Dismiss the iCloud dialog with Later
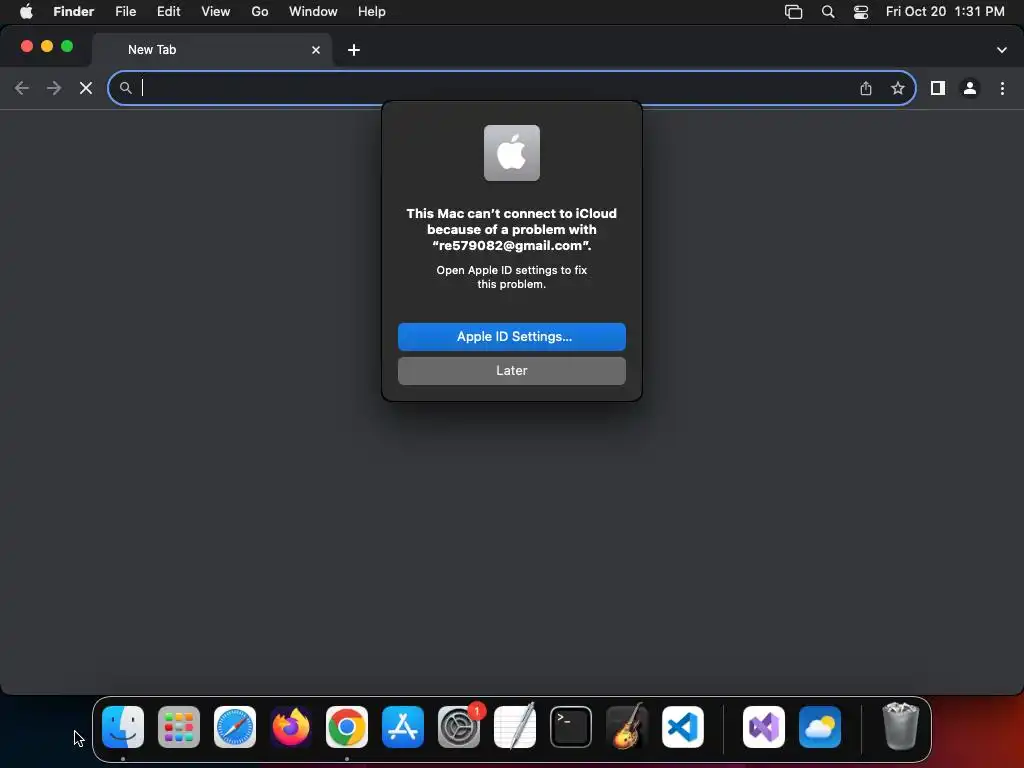Image resolution: width=1024 pixels, height=768 pixels. pyautogui.click(x=511, y=370)
